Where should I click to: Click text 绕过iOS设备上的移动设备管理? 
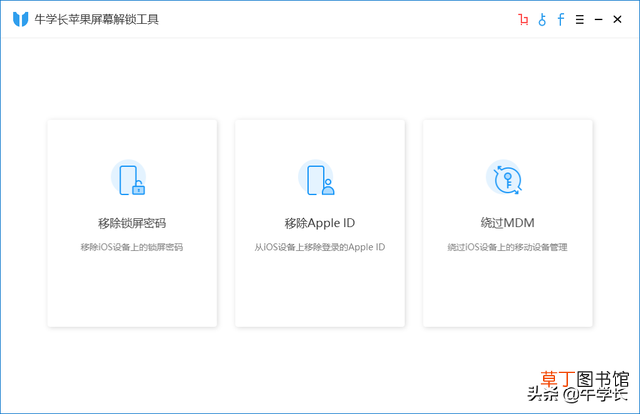coord(507,247)
